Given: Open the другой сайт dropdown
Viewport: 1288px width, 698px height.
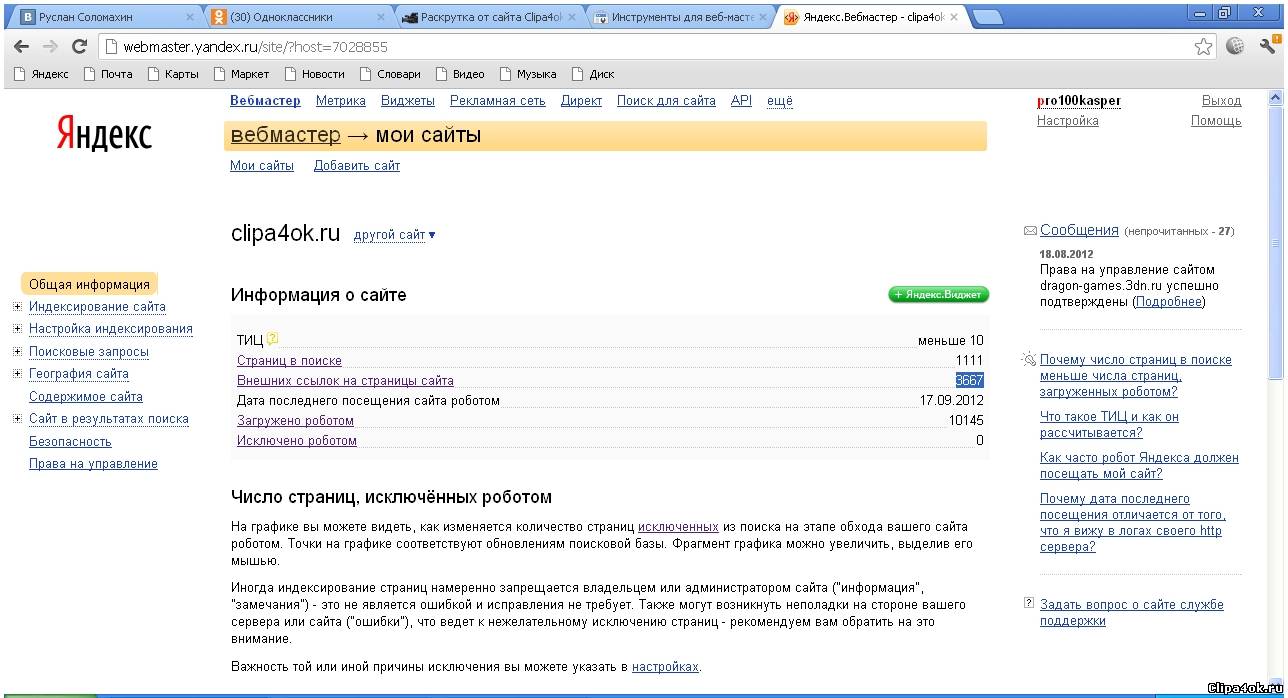Looking at the screenshot, I should tap(394, 235).
